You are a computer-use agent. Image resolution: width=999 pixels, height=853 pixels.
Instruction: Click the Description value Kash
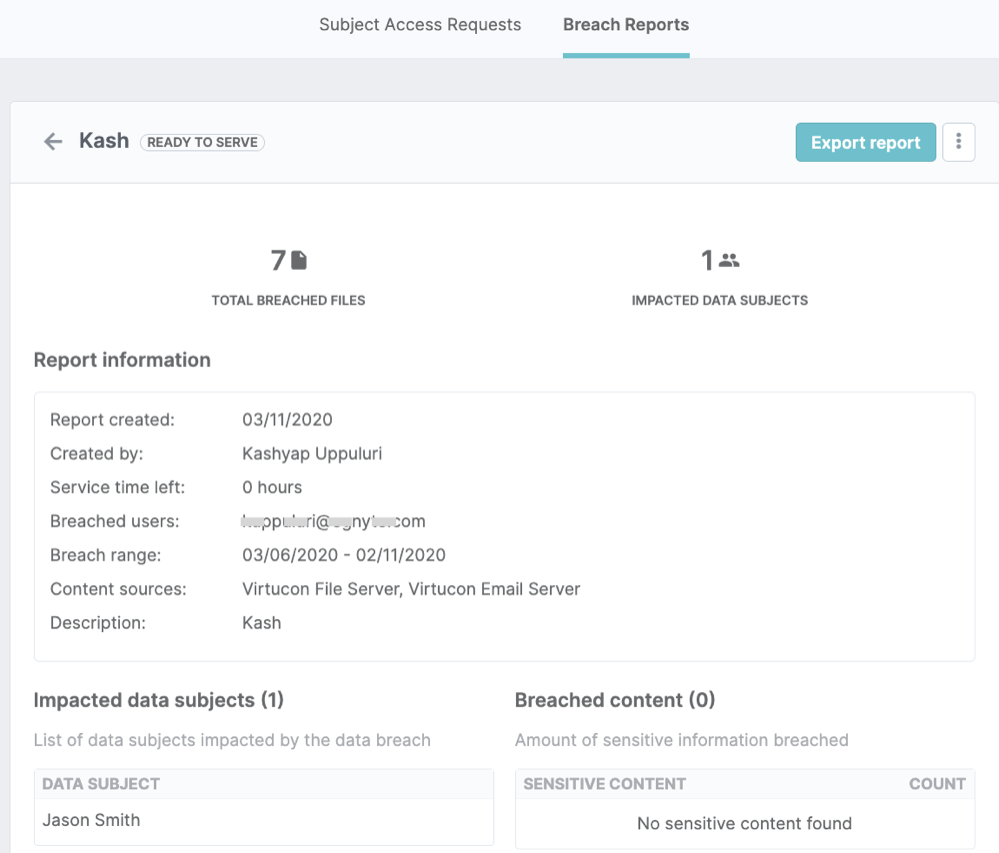click(x=261, y=622)
